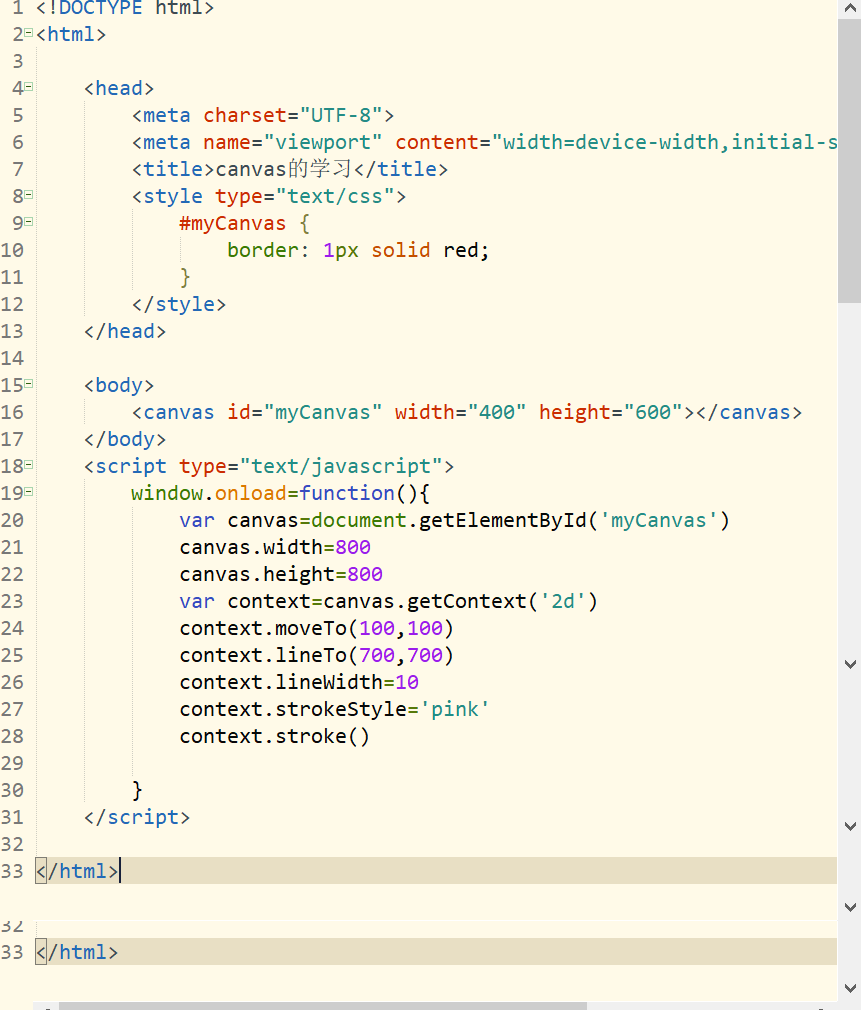Screen dimensions: 861x1010
Task: Click the horizontal scrollbar thumb at the bottom
Action: pyautogui.click(x=323, y=1005)
